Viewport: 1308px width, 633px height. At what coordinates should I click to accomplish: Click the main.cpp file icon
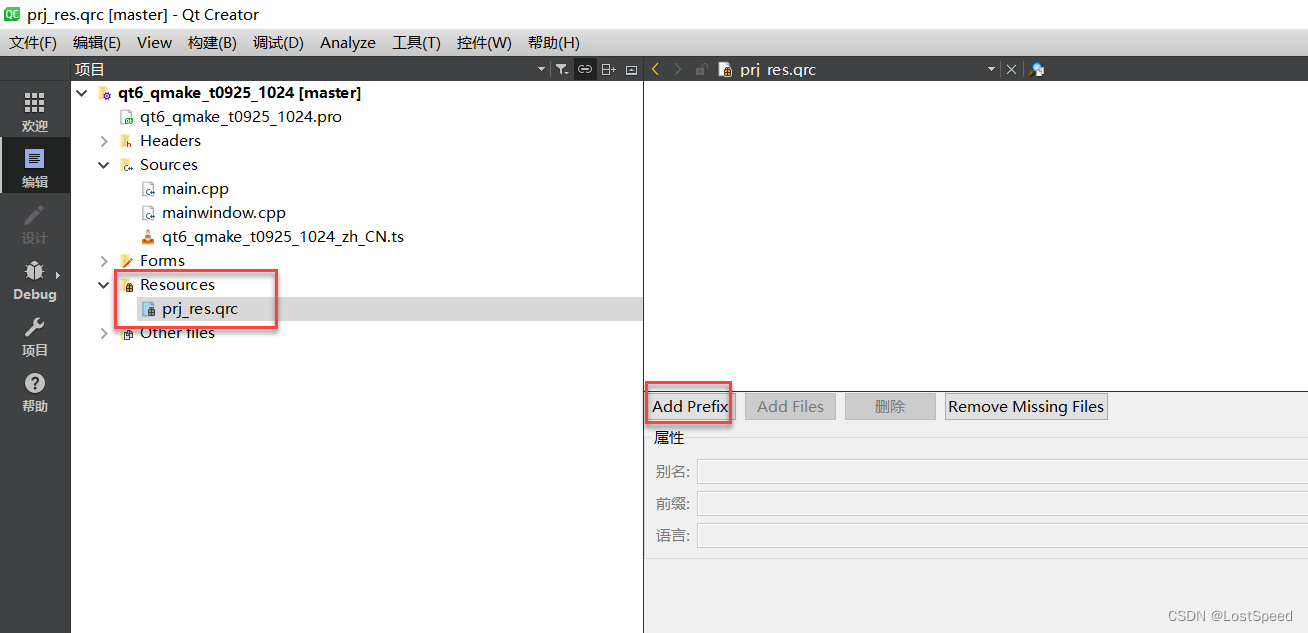pyautogui.click(x=148, y=189)
